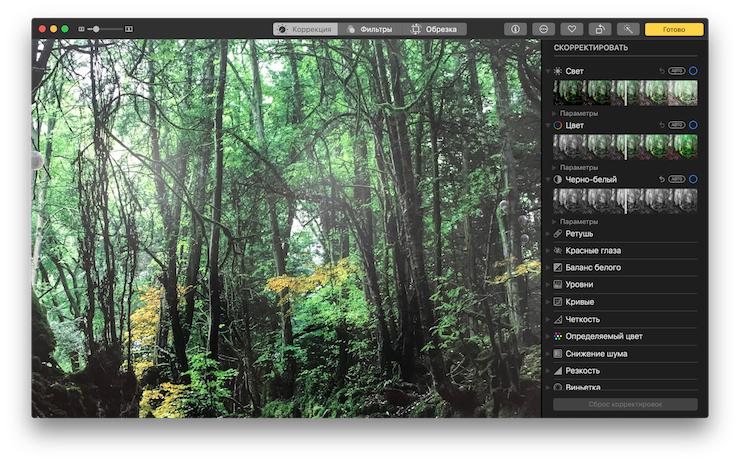This screenshot has height=463, width=740.
Task: Revert Черно-белый adjustment with undo arrow
Action: (x=662, y=179)
